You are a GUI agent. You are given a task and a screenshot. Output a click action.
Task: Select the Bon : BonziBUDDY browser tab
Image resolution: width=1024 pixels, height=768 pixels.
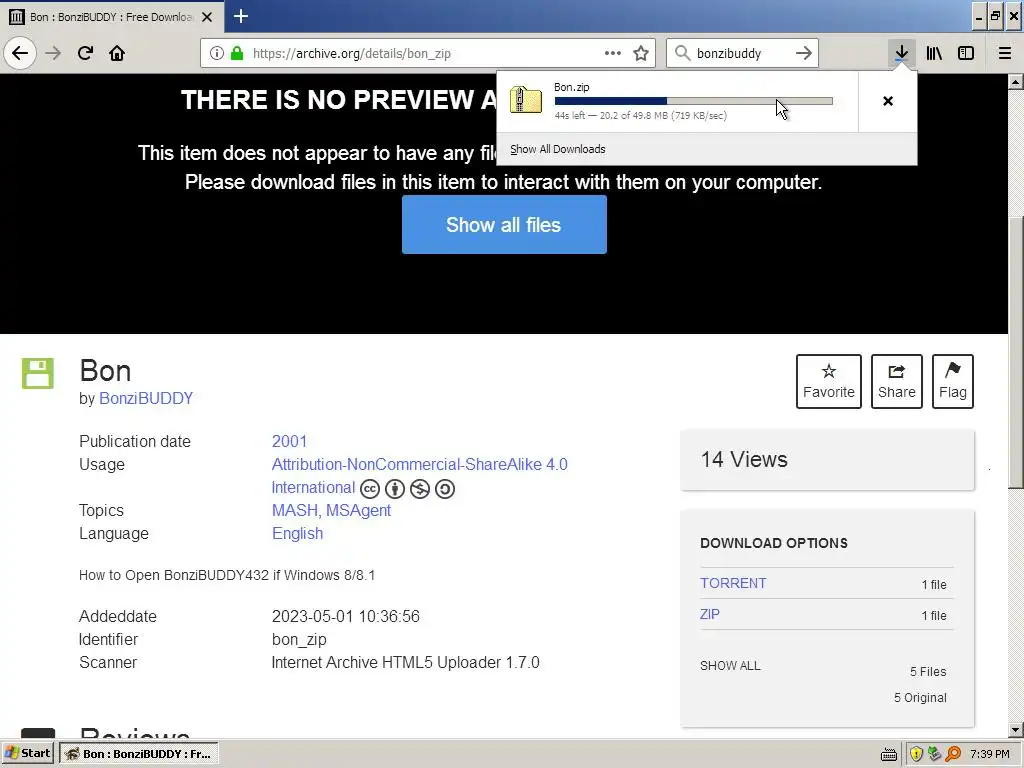tap(111, 17)
